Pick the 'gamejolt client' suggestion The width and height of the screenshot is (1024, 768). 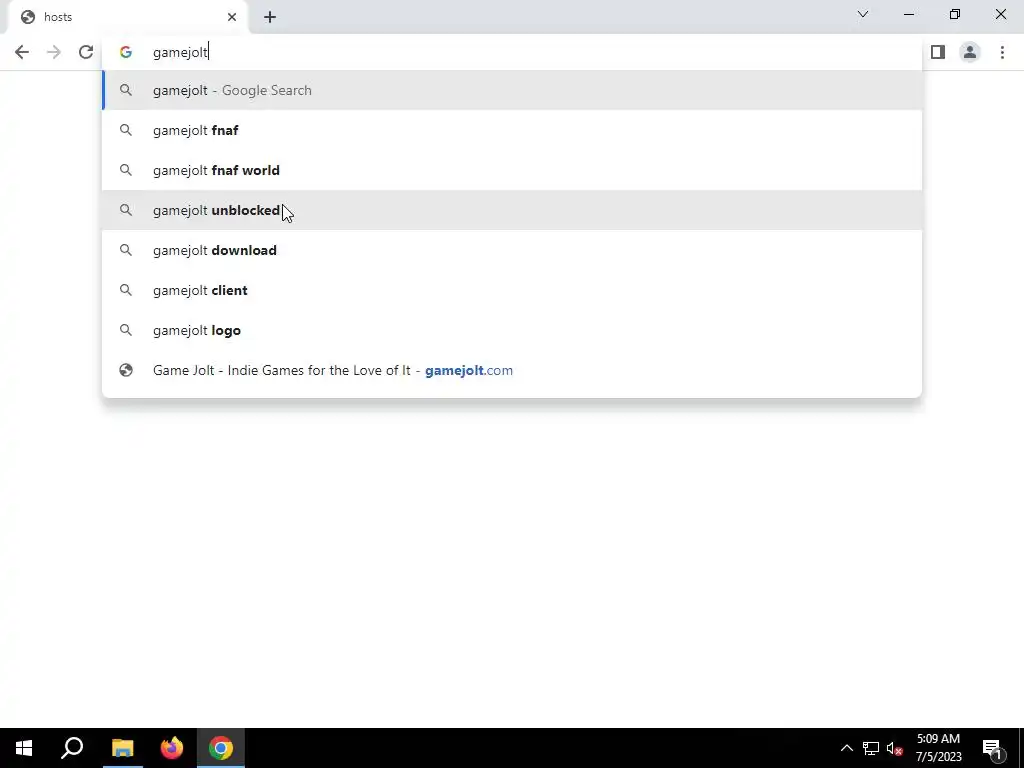[512, 290]
